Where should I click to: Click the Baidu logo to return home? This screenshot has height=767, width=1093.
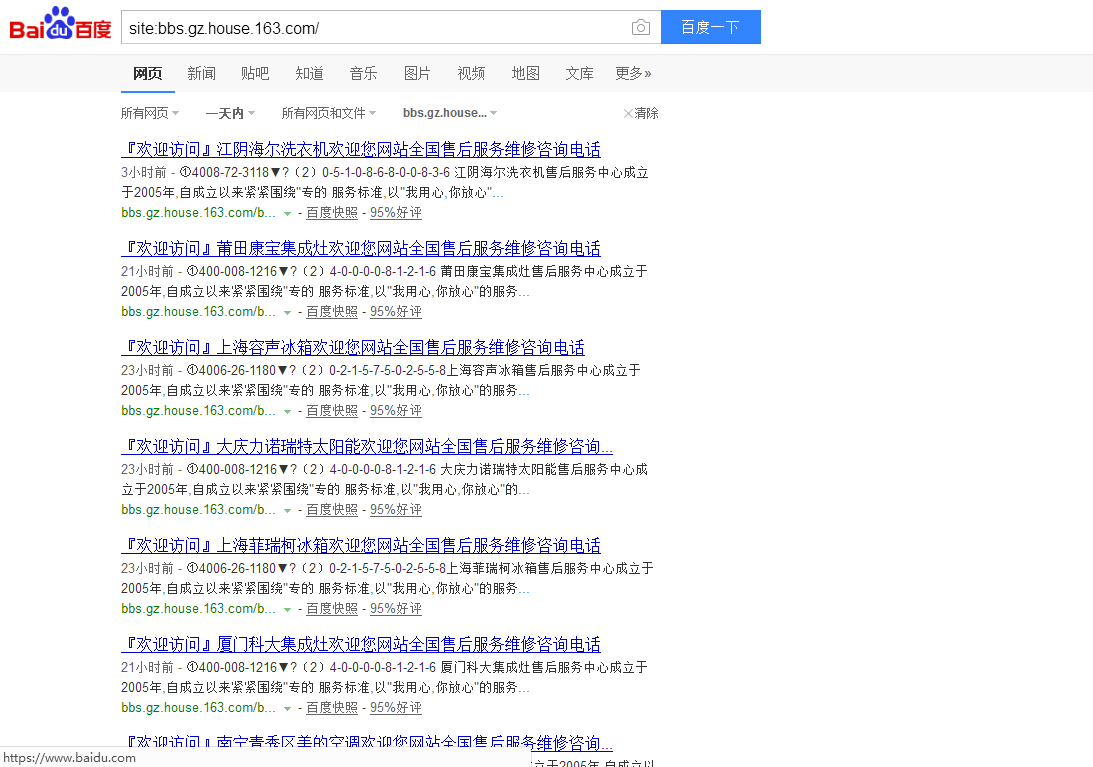click(57, 27)
